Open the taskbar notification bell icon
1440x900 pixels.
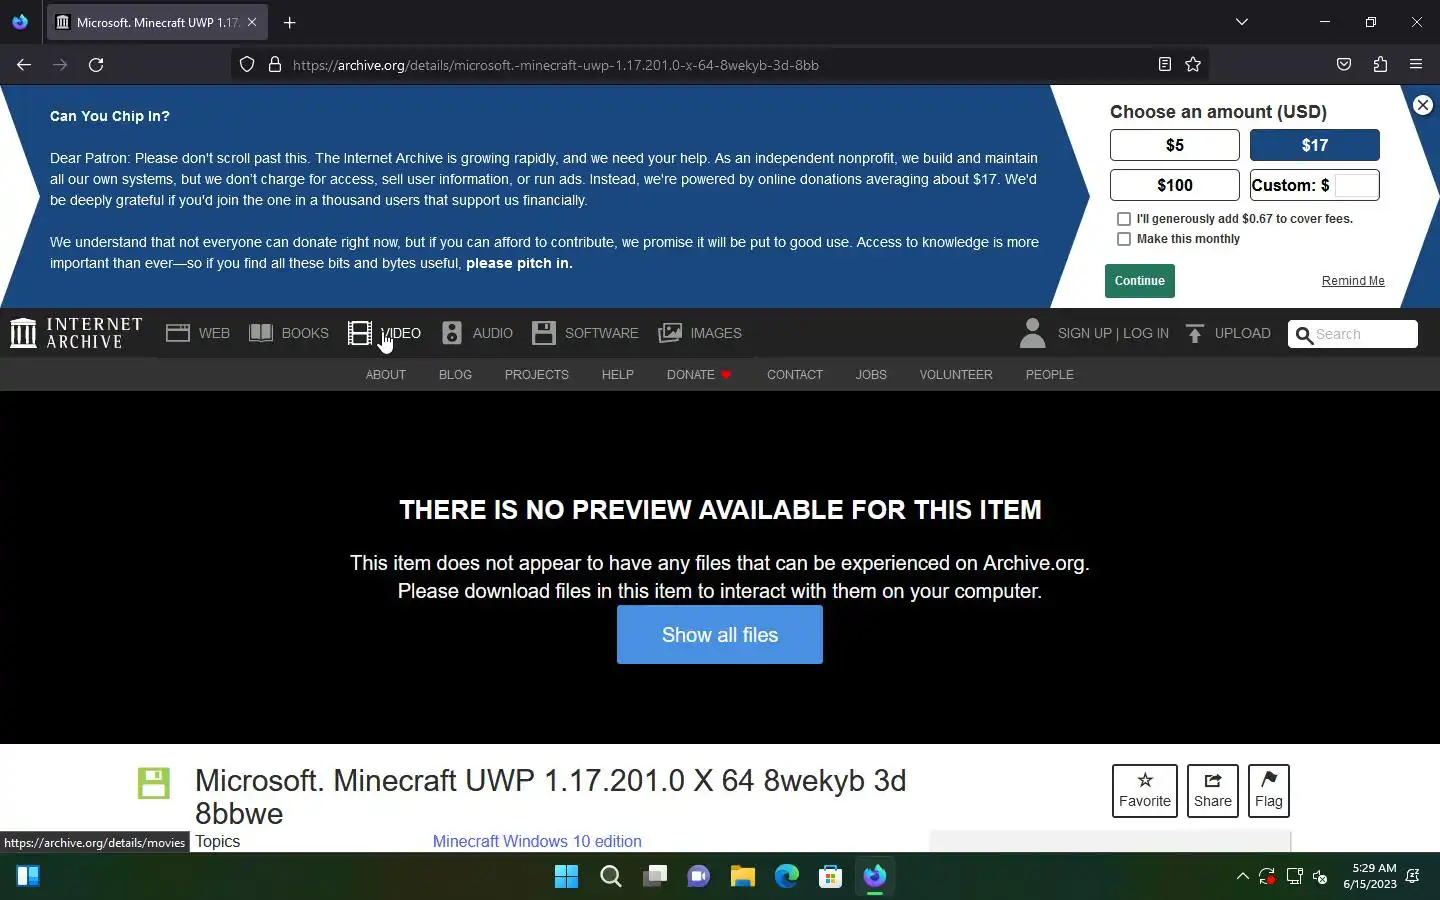(1413, 877)
